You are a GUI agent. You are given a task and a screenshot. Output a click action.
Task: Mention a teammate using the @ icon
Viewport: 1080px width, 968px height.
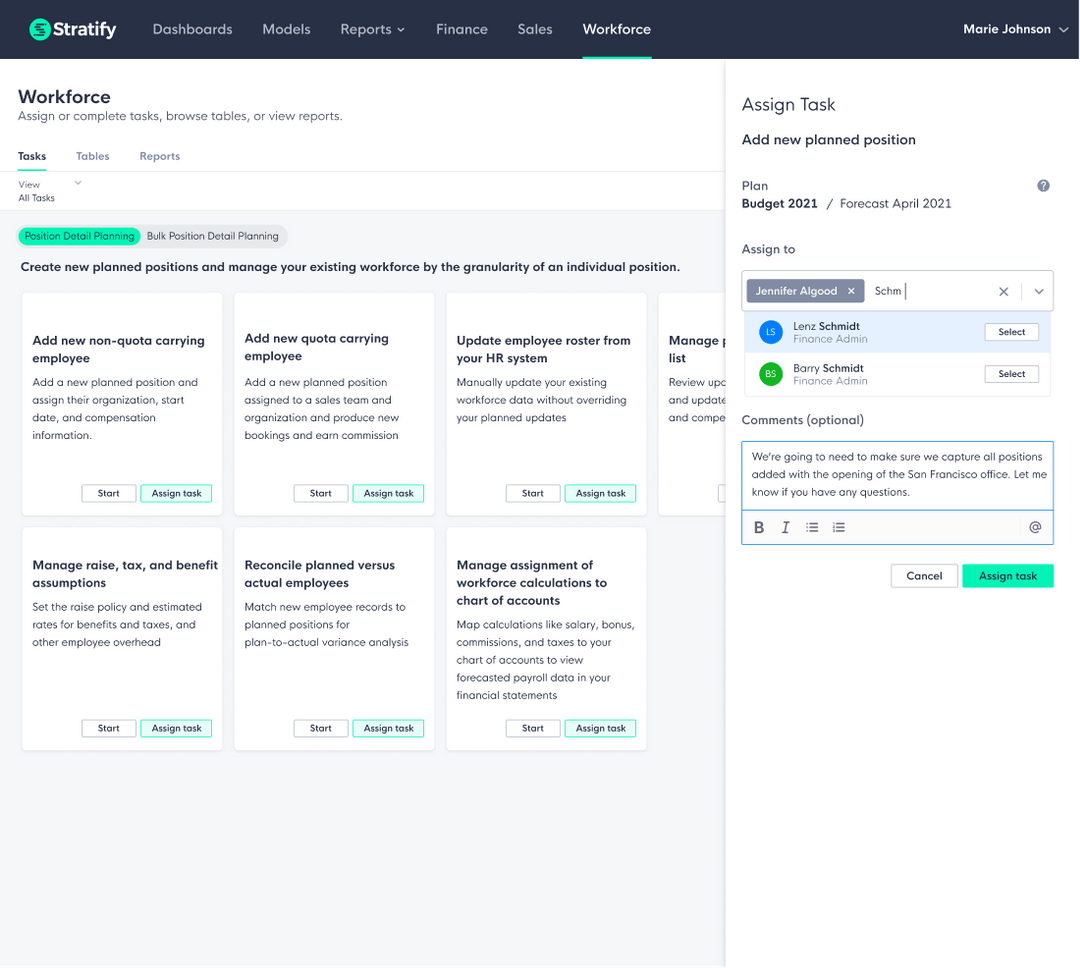point(1035,526)
